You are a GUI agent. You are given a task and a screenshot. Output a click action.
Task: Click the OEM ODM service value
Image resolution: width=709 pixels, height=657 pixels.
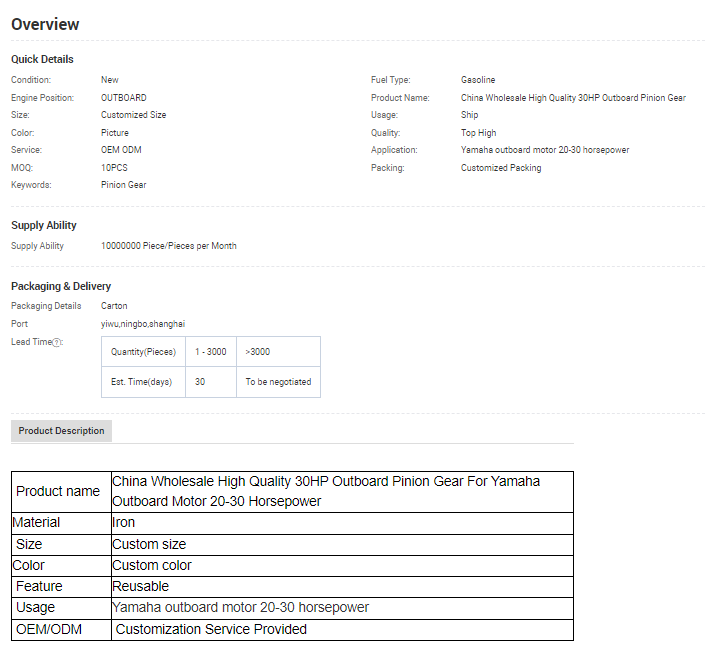[122, 150]
